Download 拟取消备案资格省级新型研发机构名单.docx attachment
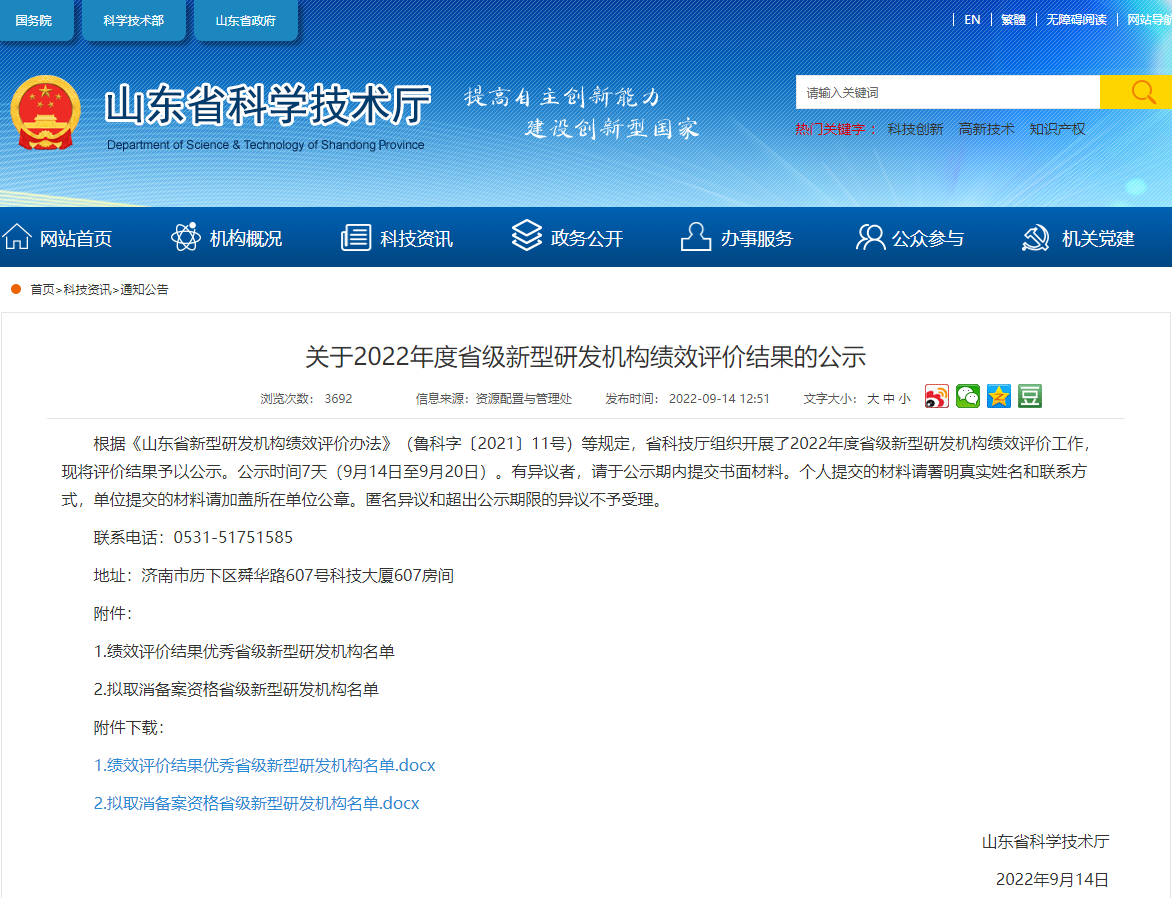Screen dimensions: 1172x898 click(257, 804)
